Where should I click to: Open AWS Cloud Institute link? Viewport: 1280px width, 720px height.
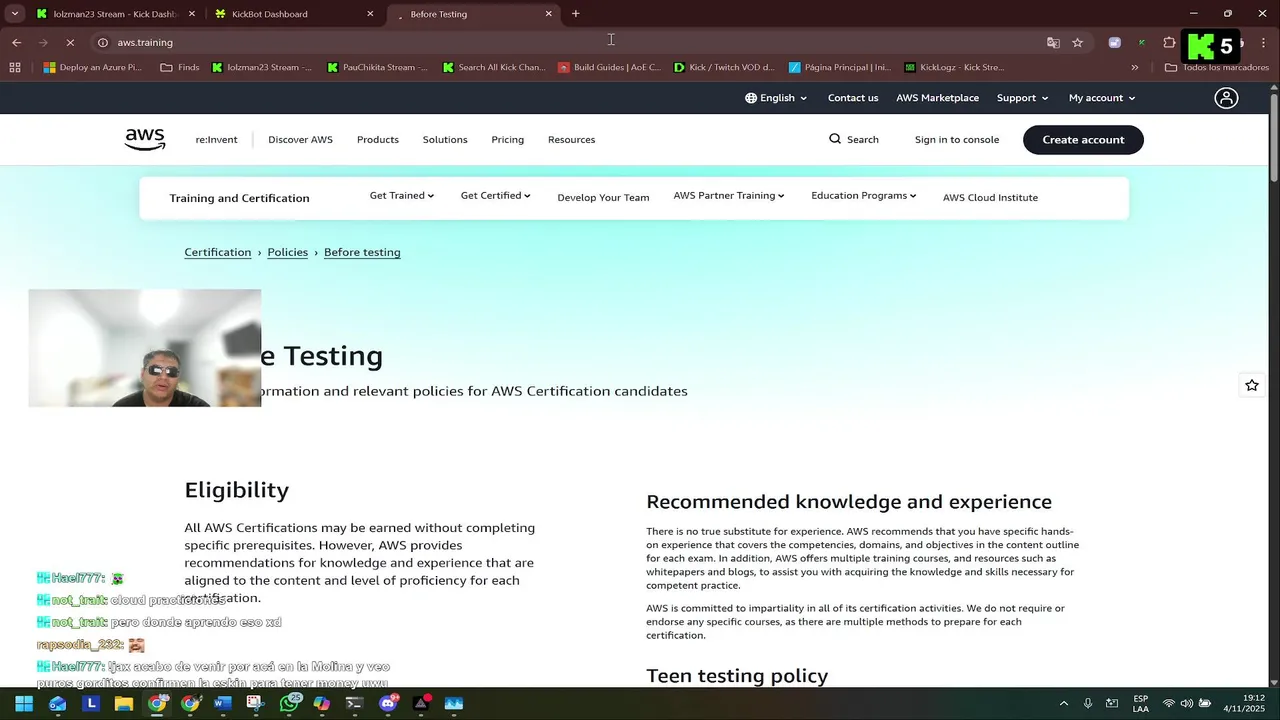tap(990, 198)
